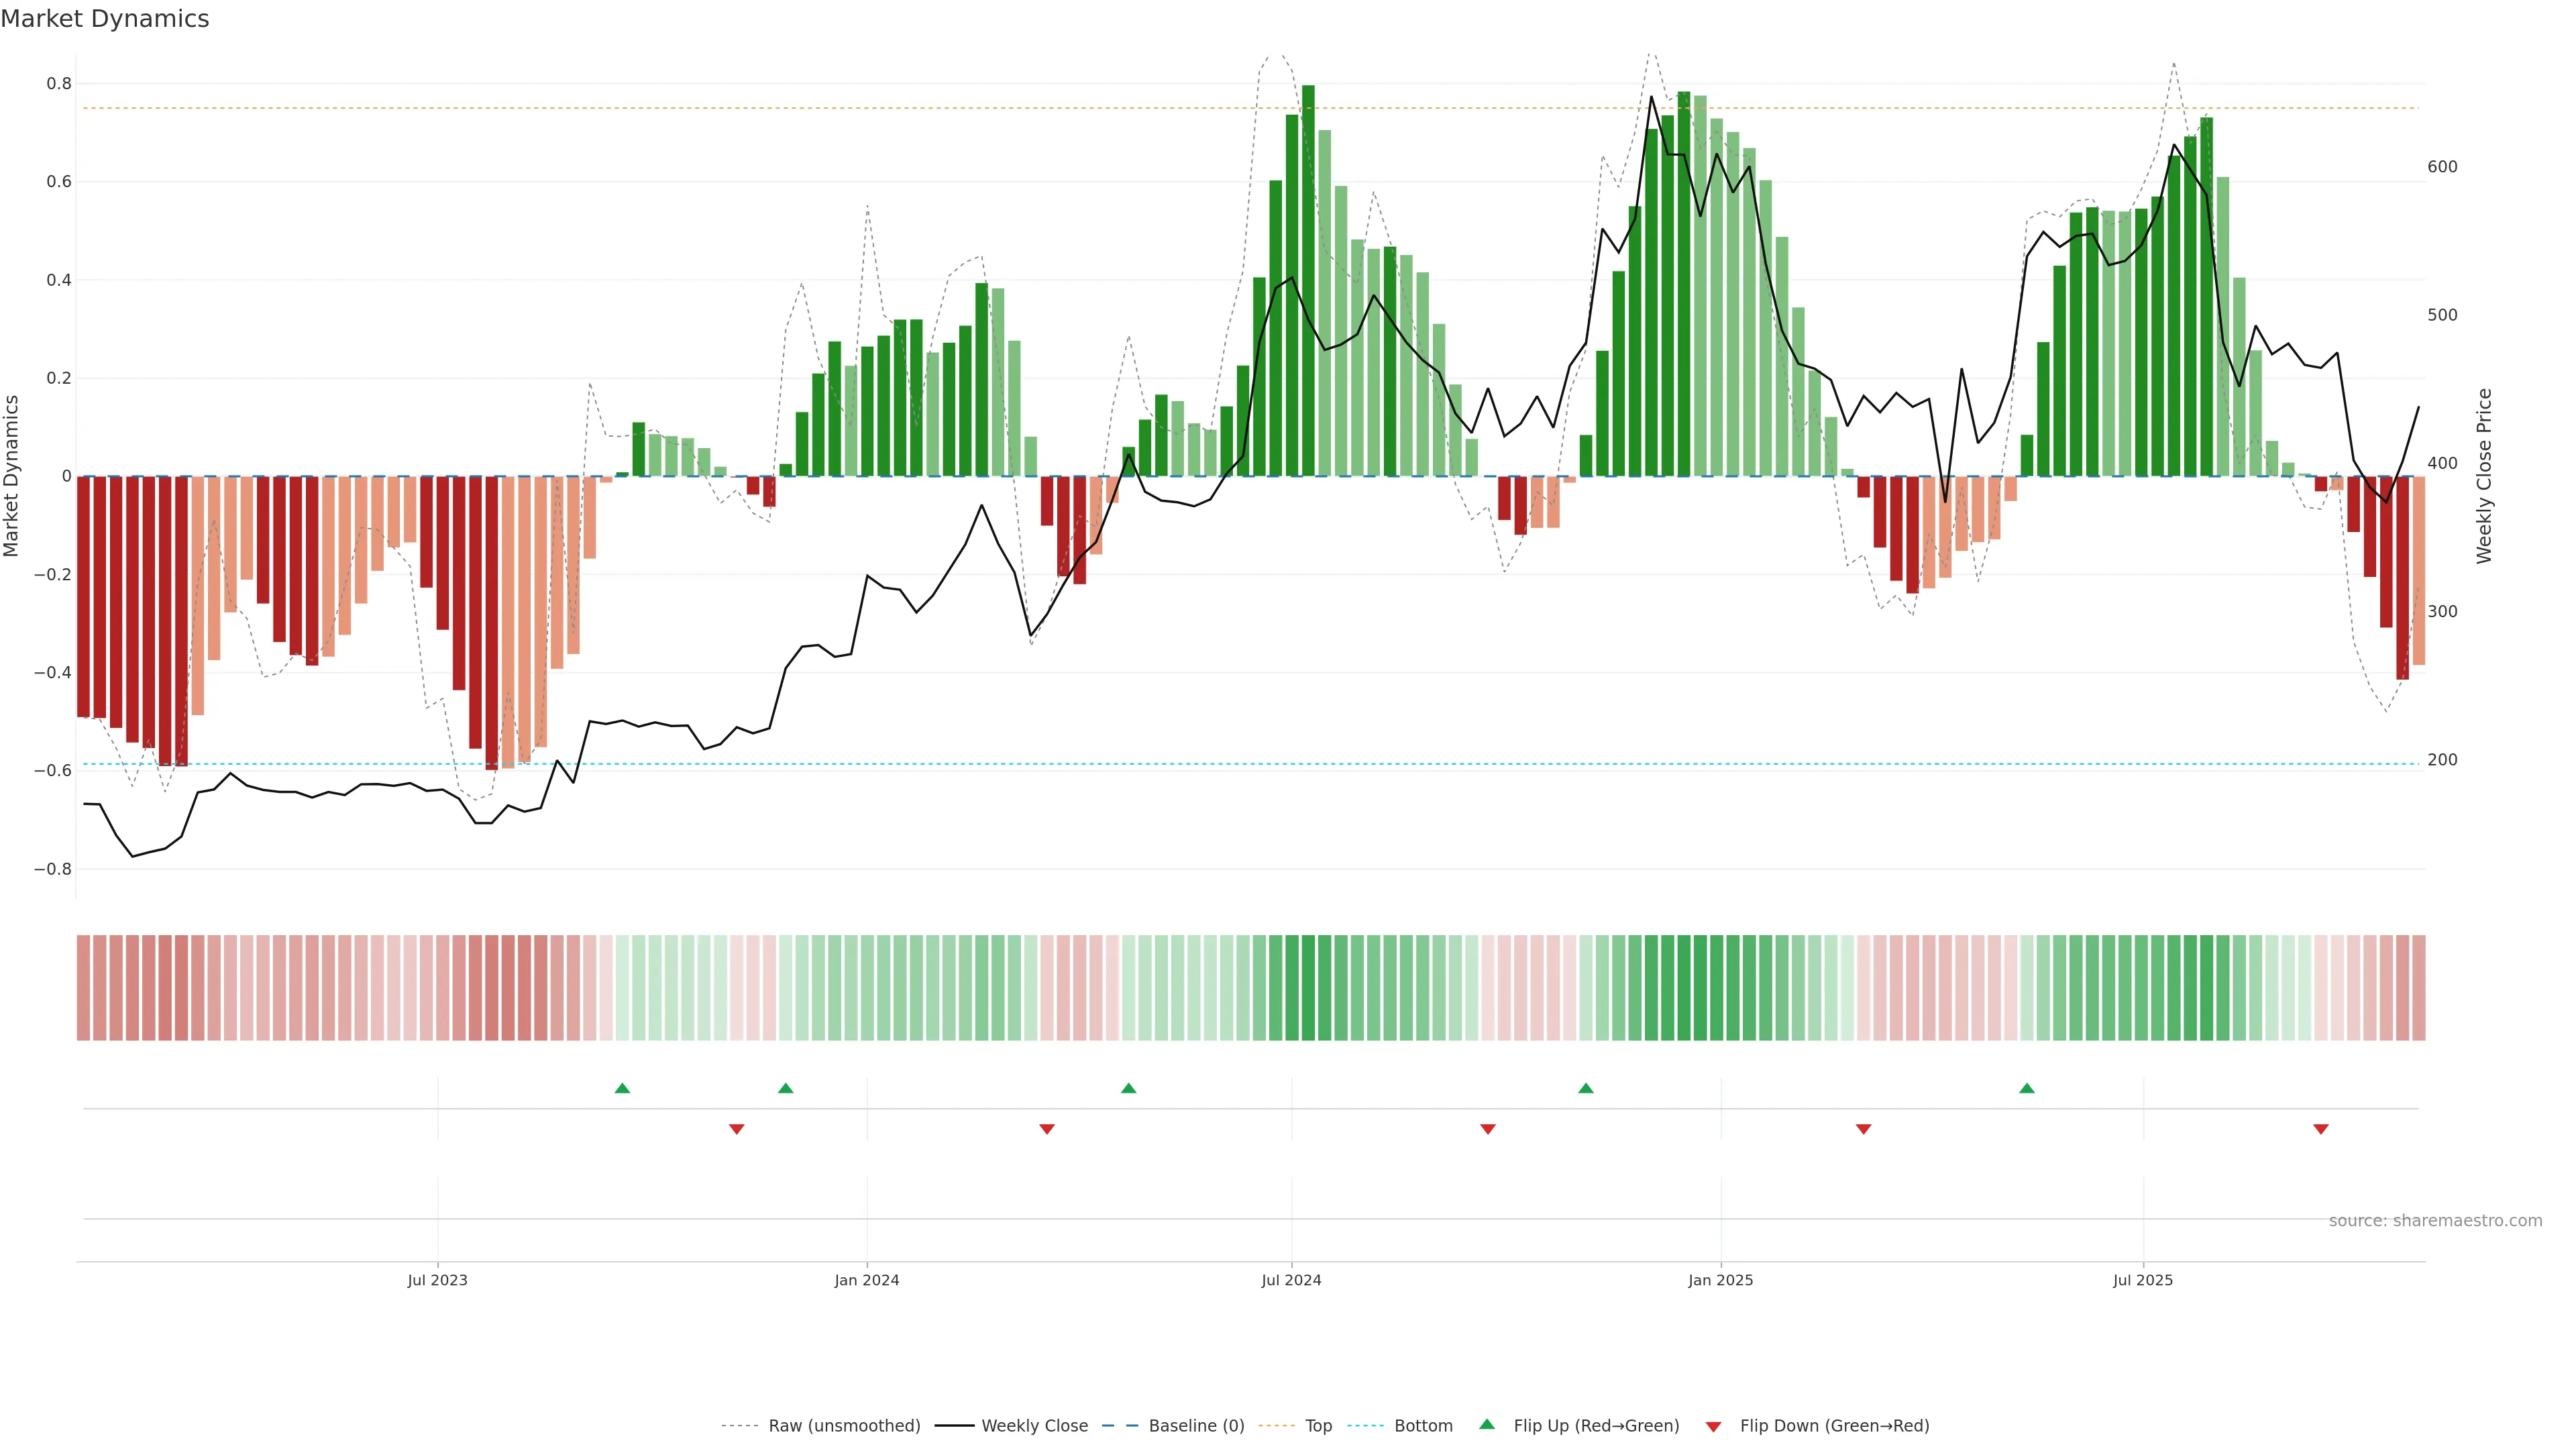Toggle the Top threshold legend entry
2576x1449 pixels.
click(x=1318, y=1426)
